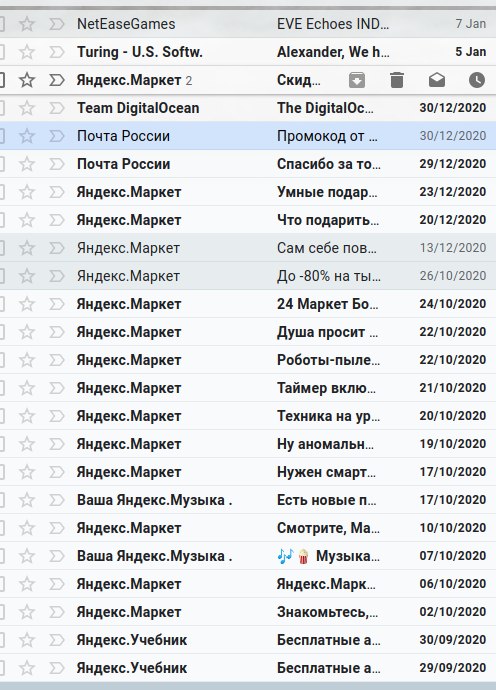Image resolution: width=496 pixels, height=690 pixels.
Task: Star the 'Есть новые п…' Яндекс.Музыка email
Action: [27, 500]
